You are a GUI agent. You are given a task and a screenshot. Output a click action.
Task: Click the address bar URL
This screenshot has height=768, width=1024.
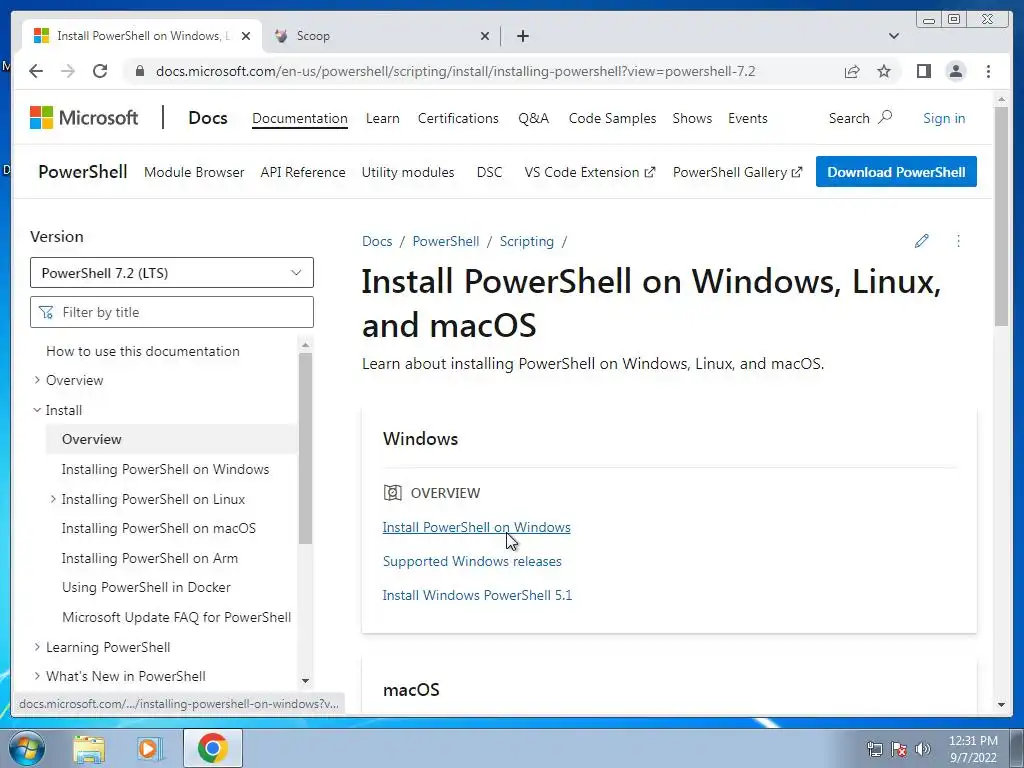455,71
